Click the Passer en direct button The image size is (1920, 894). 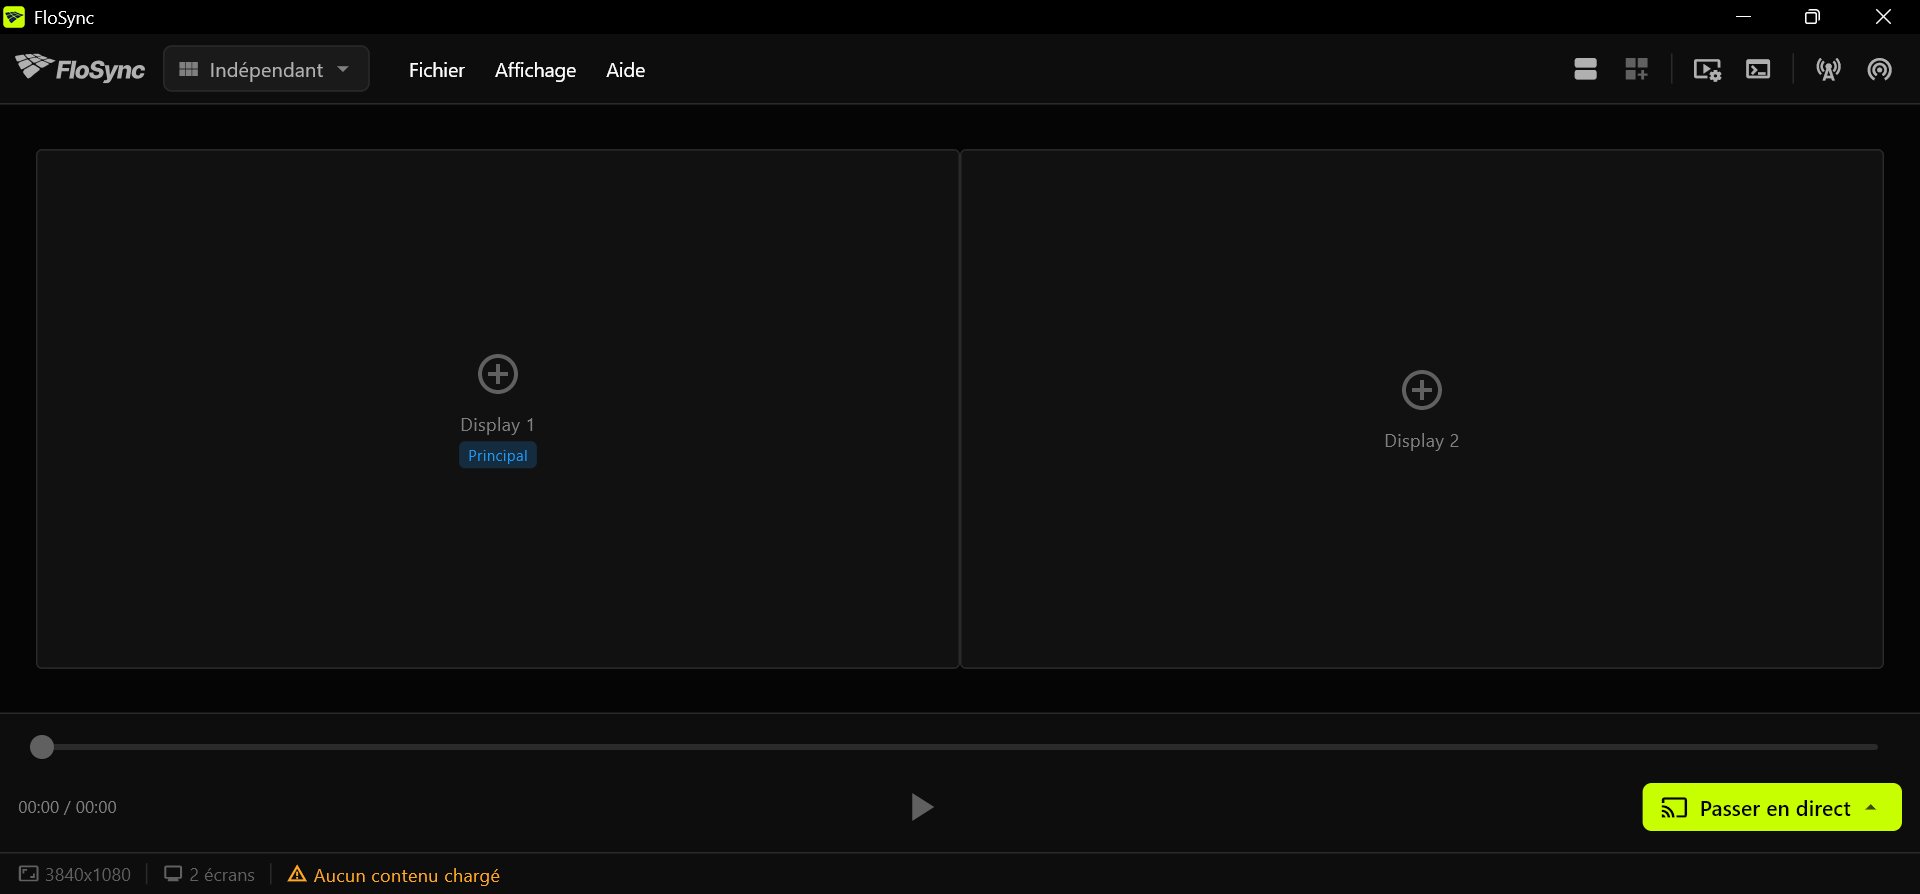[x=1772, y=807]
